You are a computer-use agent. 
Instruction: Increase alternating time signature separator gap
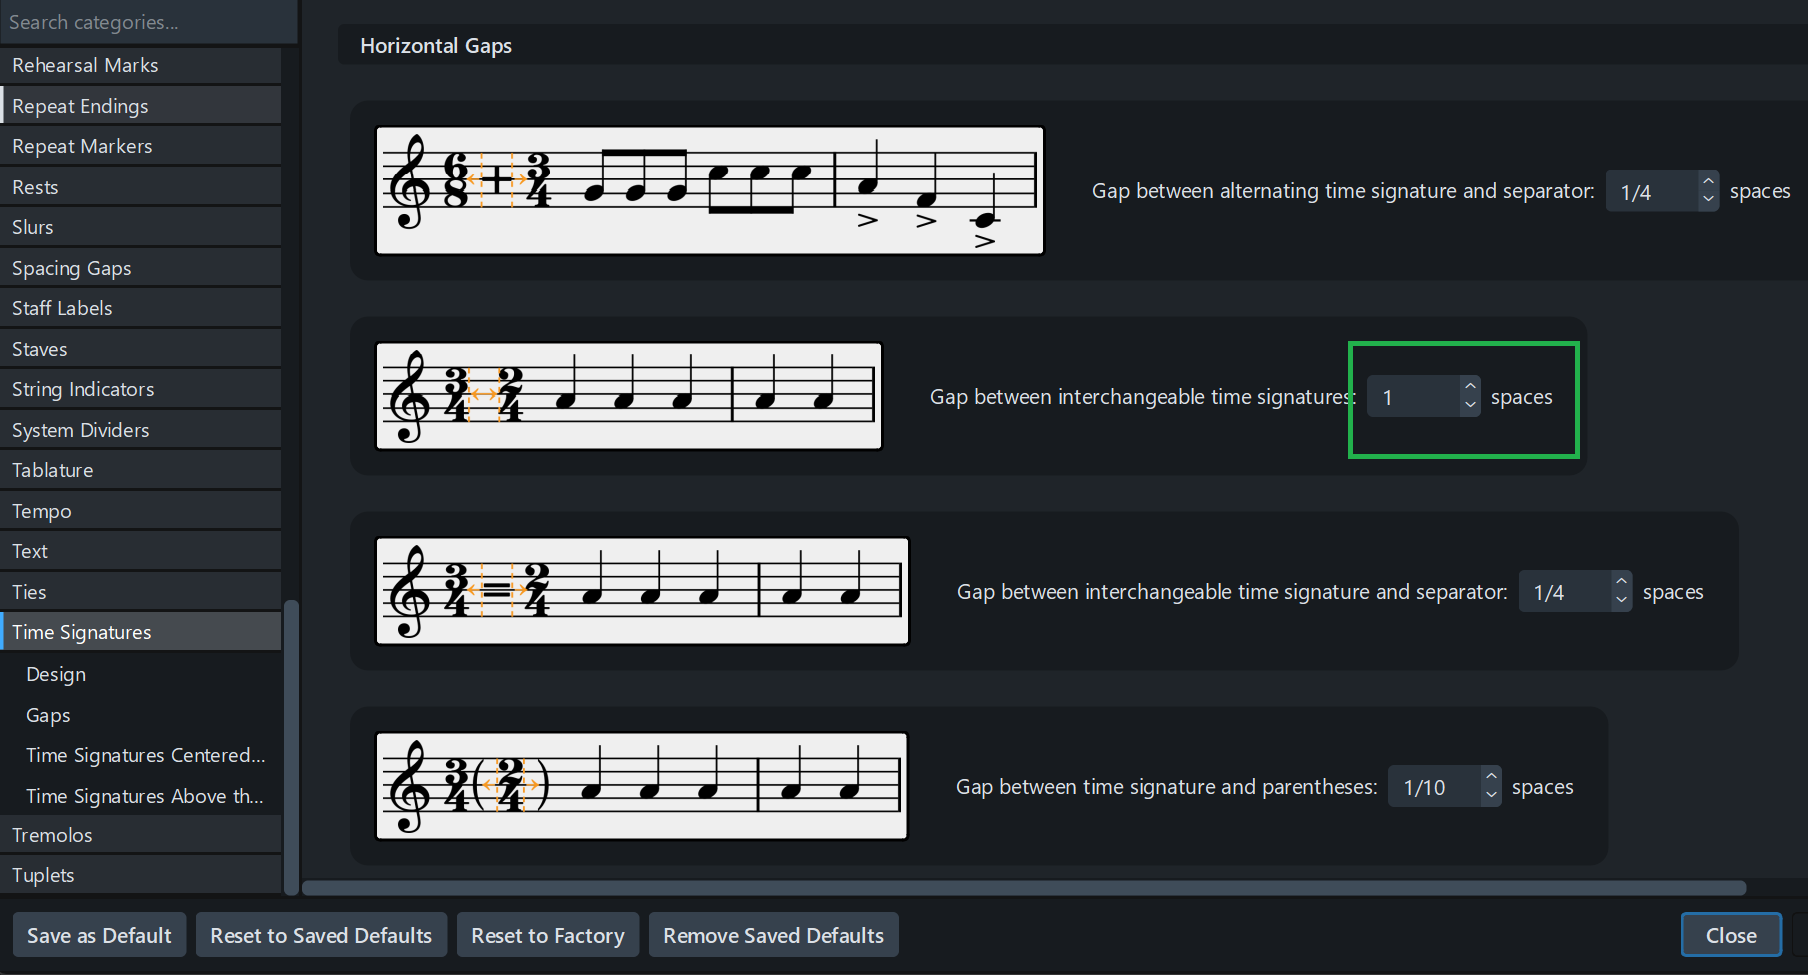[x=1708, y=181]
